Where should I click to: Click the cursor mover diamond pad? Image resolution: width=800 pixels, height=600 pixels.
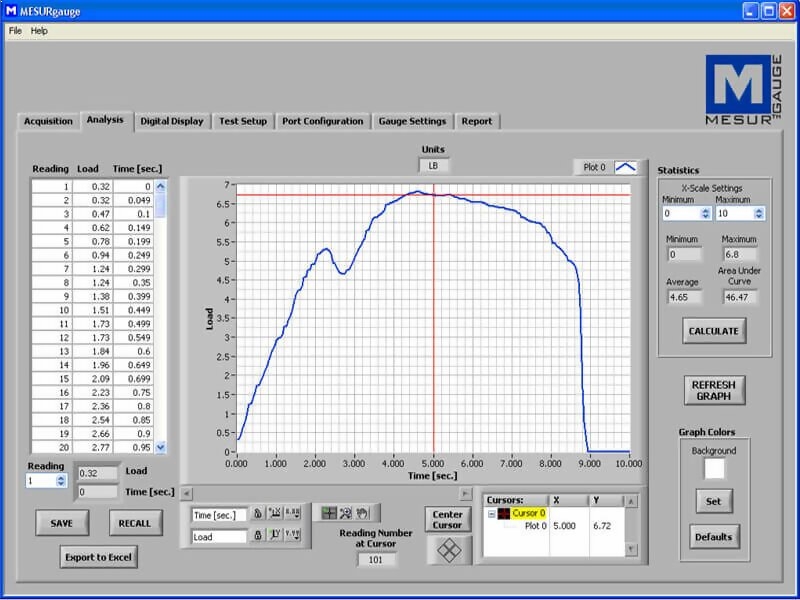click(x=447, y=549)
